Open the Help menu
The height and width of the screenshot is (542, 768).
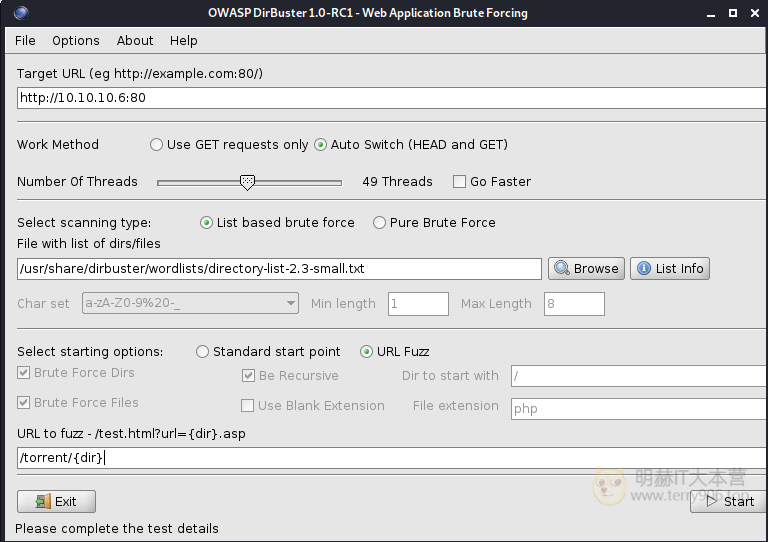click(184, 41)
